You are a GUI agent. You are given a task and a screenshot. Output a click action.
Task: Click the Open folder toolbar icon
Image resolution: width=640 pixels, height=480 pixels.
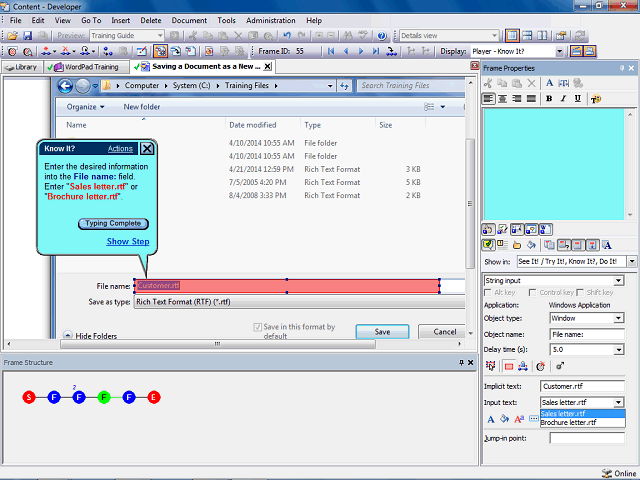12,36
